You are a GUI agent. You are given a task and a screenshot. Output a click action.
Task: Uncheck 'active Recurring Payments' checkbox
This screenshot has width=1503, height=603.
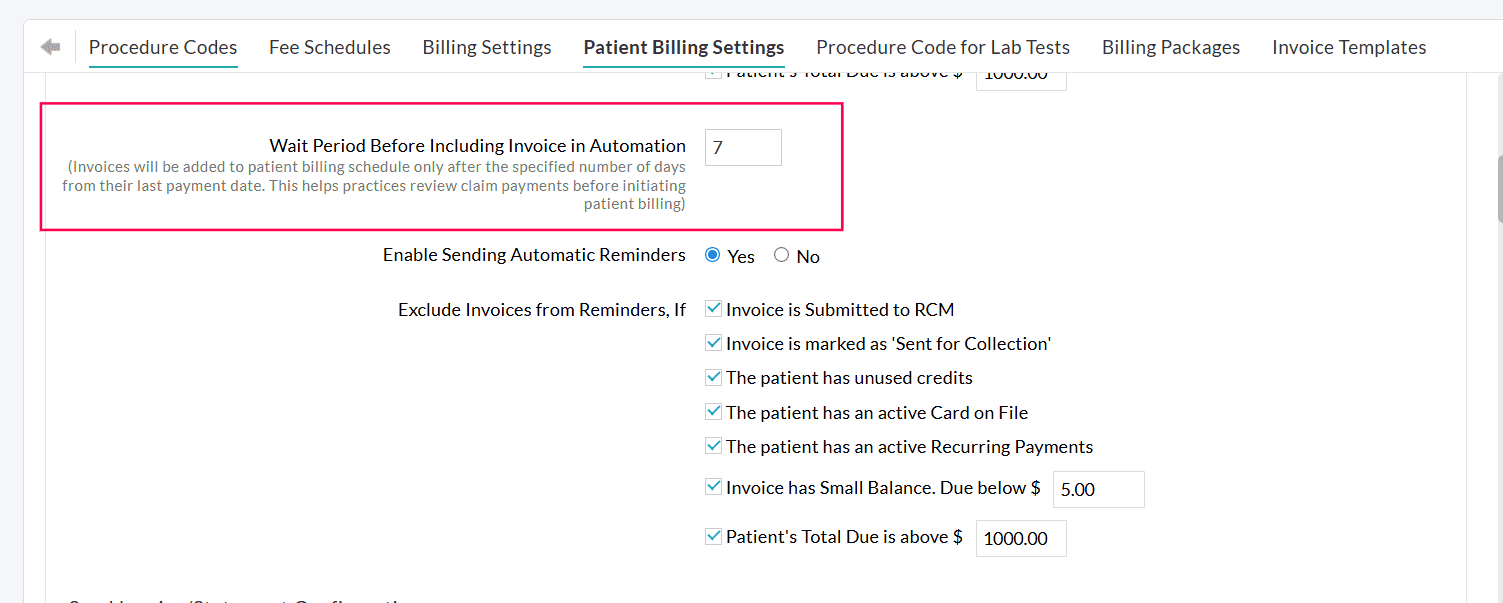[x=714, y=446]
